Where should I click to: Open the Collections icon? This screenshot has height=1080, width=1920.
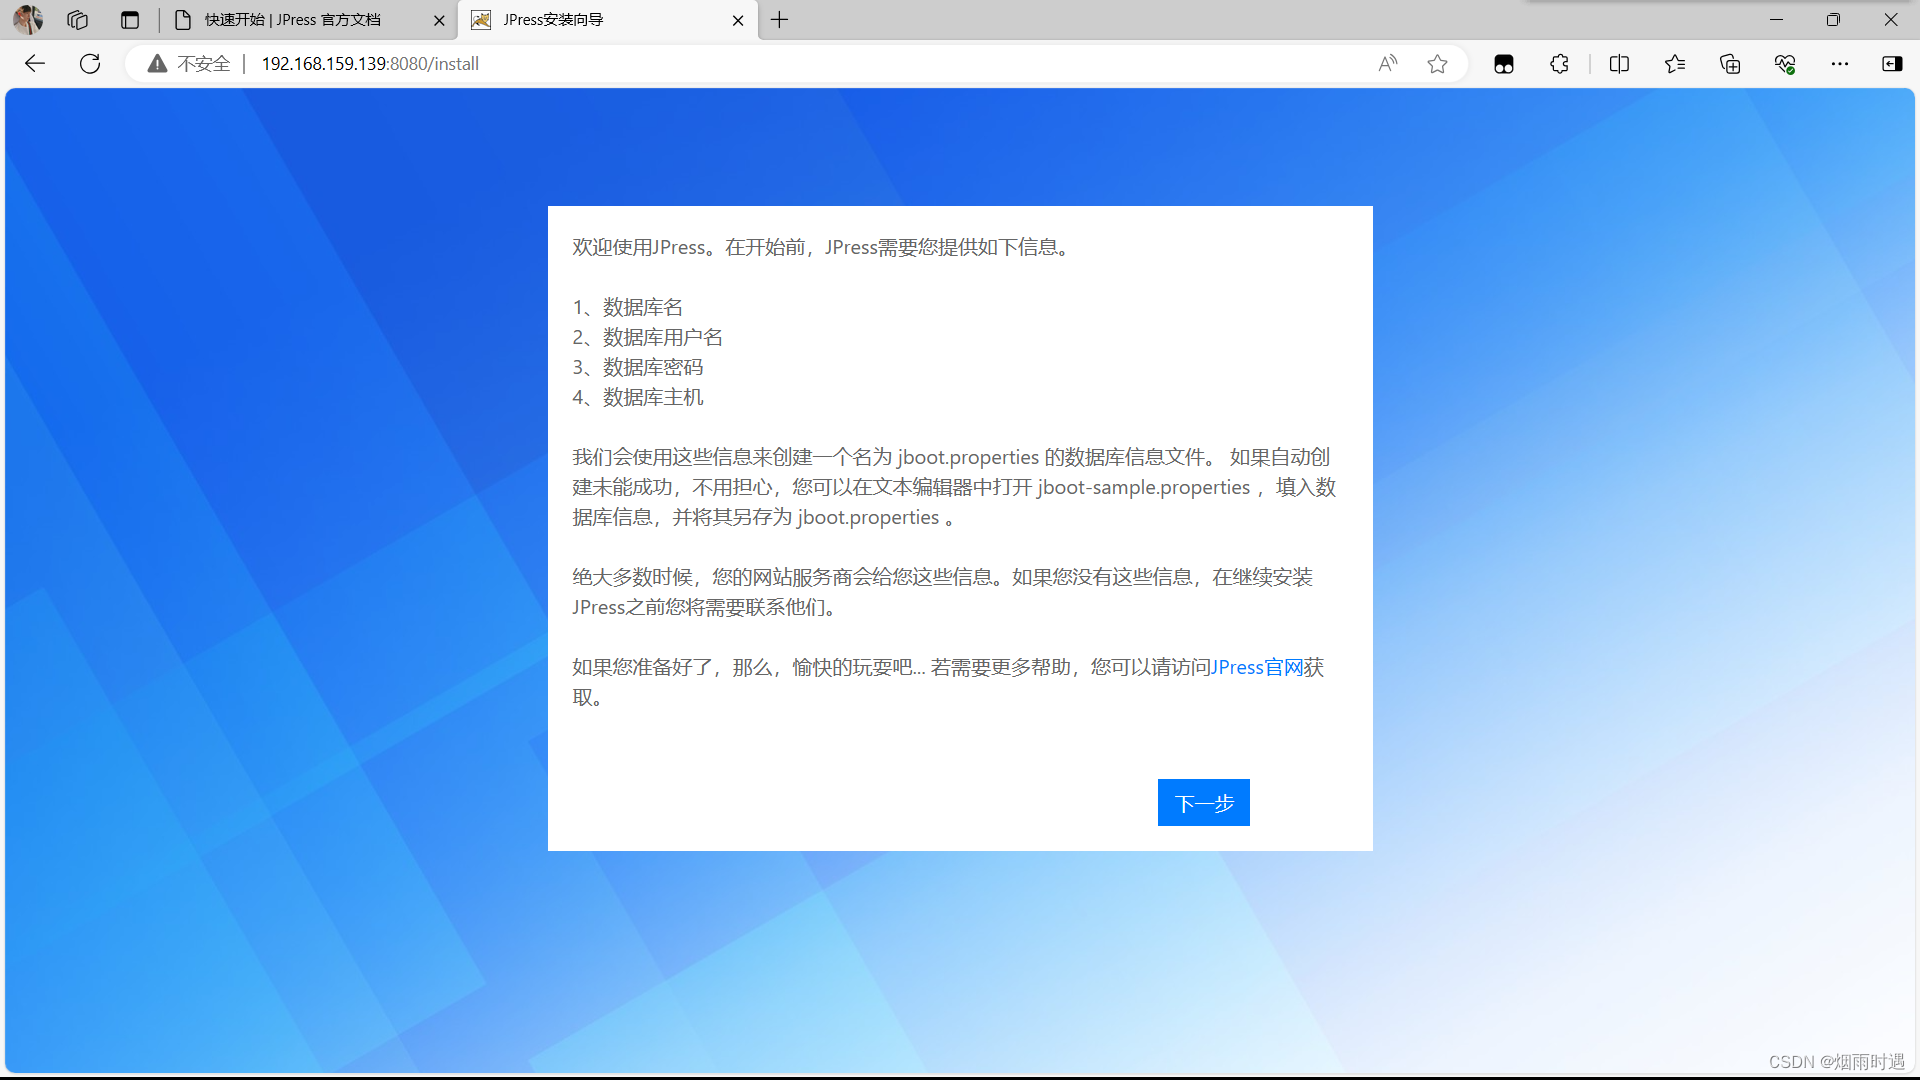coord(1730,64)
